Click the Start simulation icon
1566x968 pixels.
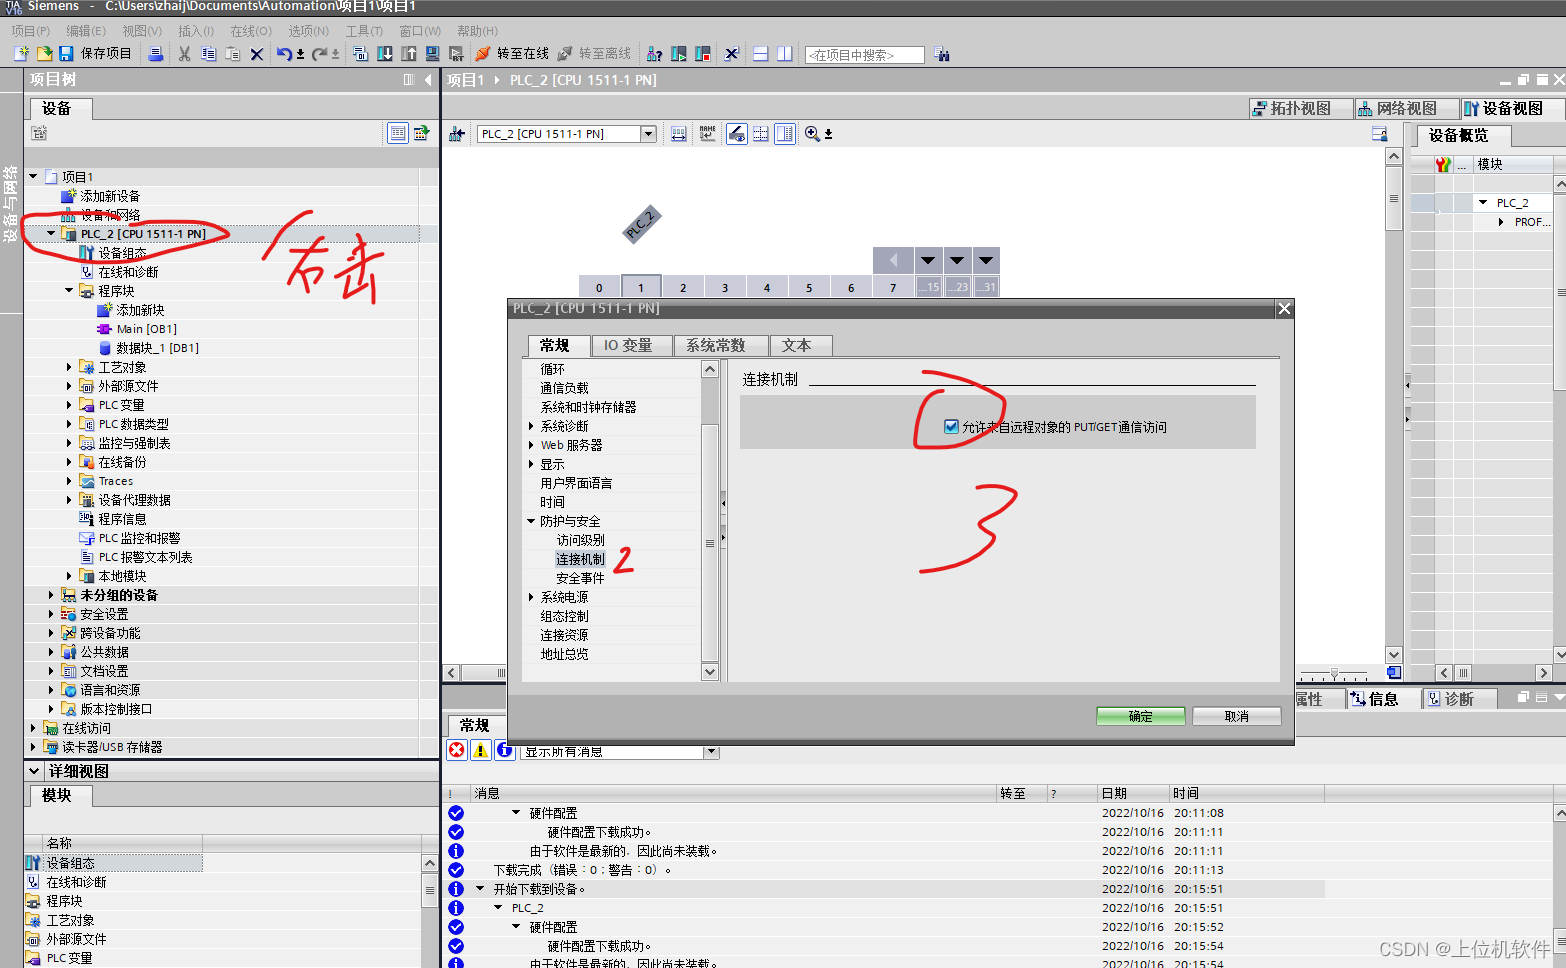pyautogui.click(x=432, y=54)
